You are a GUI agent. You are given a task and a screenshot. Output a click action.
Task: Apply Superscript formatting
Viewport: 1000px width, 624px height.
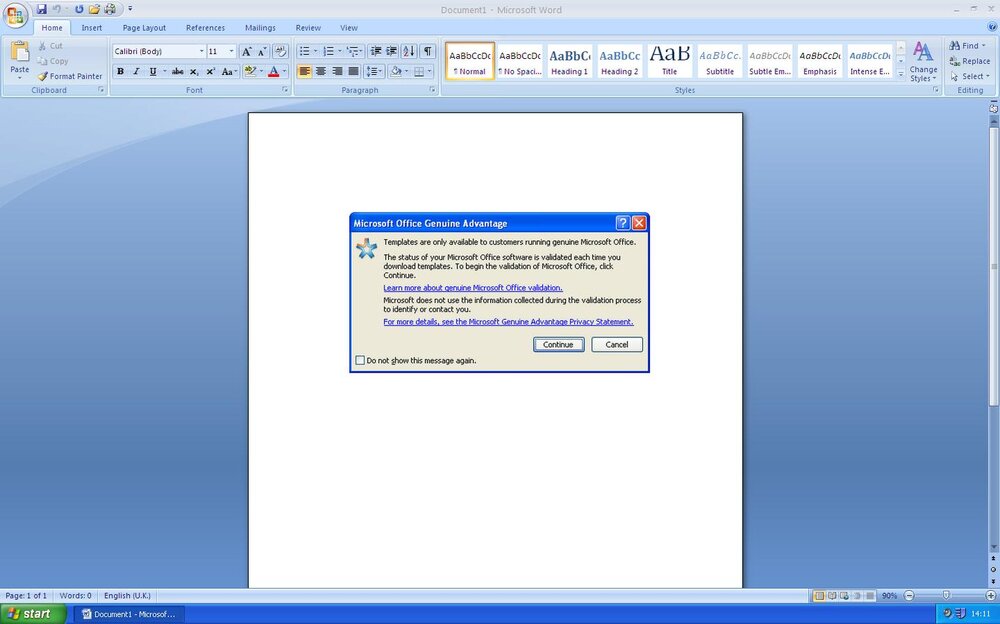[x=210, y=71]
